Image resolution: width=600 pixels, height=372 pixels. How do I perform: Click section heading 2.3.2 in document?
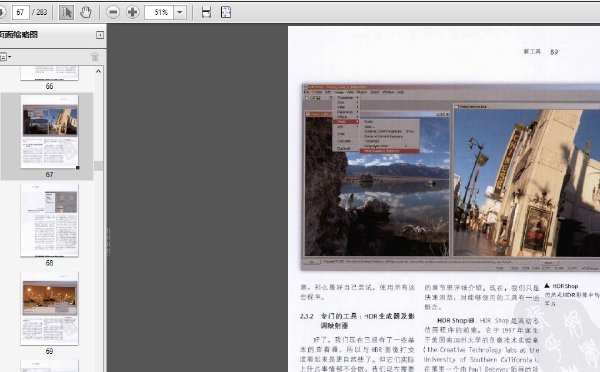(x=357, y=321)
